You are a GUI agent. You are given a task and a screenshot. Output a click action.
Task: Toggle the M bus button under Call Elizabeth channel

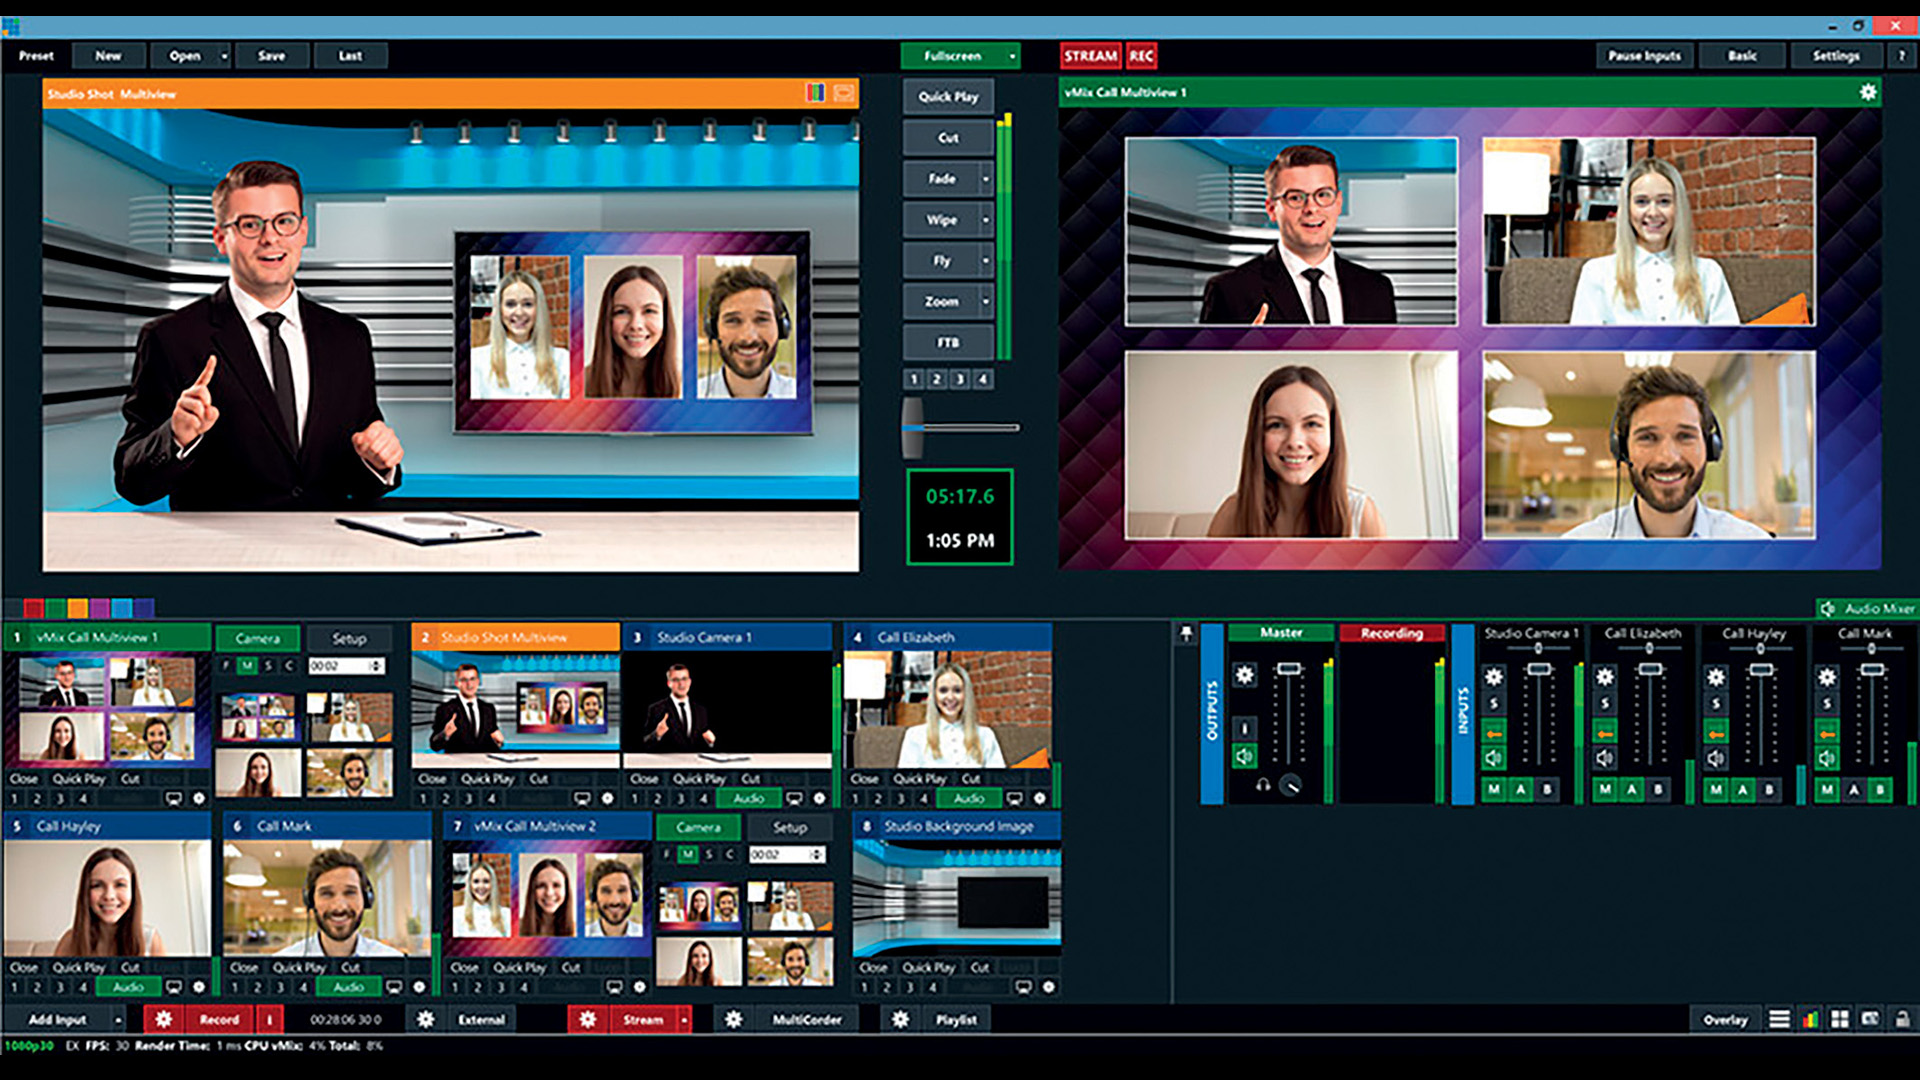1606,790
